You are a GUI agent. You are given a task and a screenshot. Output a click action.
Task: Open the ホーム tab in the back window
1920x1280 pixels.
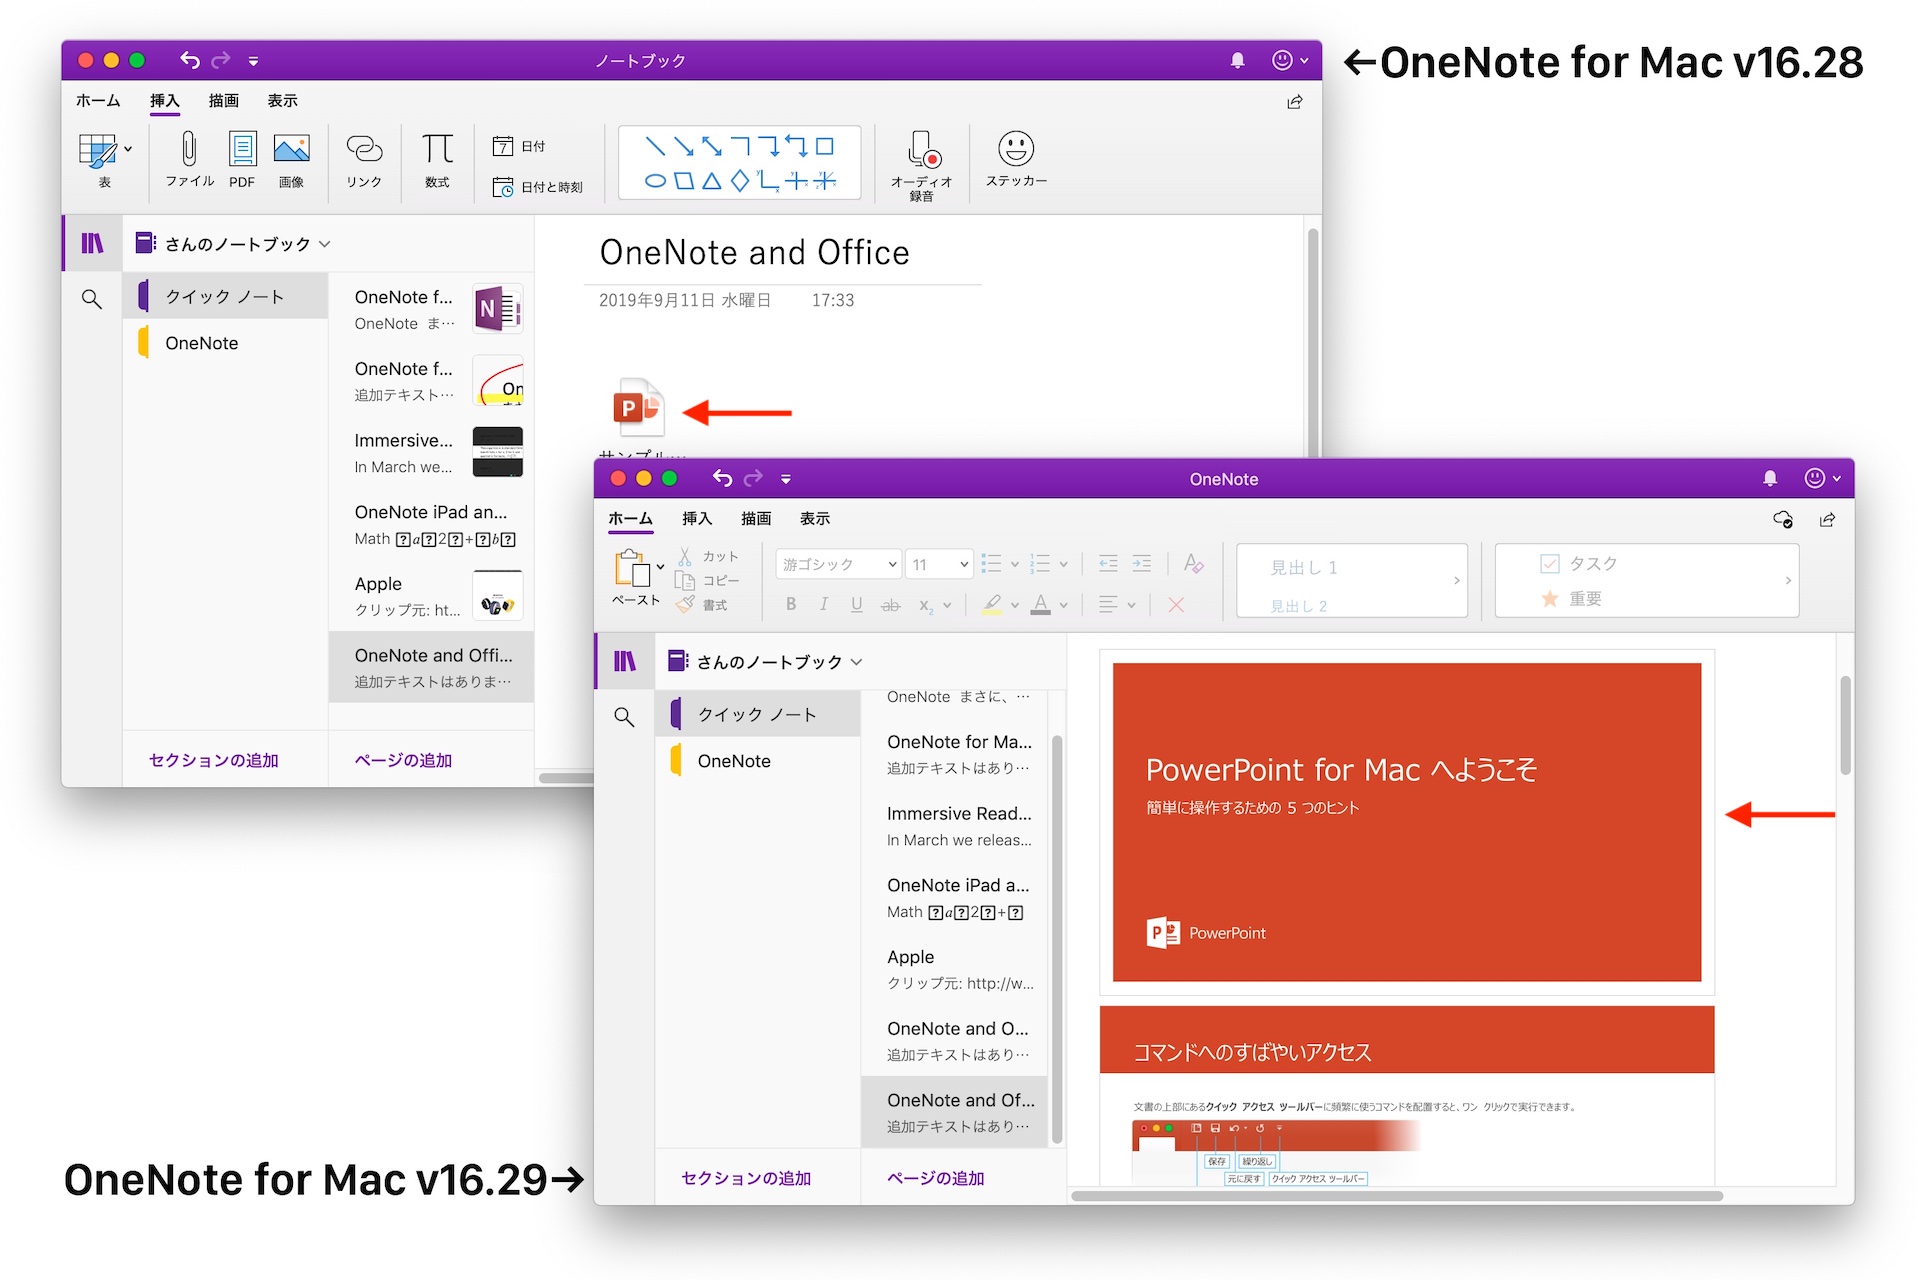tap(98, 101)
